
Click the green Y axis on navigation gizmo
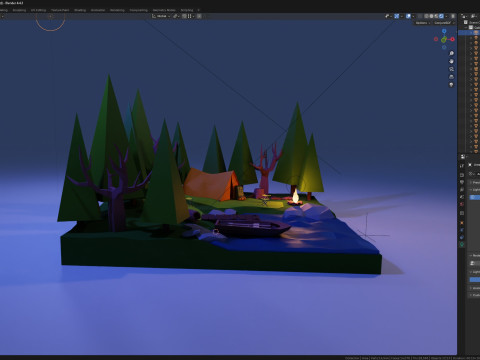coord(444,40)
